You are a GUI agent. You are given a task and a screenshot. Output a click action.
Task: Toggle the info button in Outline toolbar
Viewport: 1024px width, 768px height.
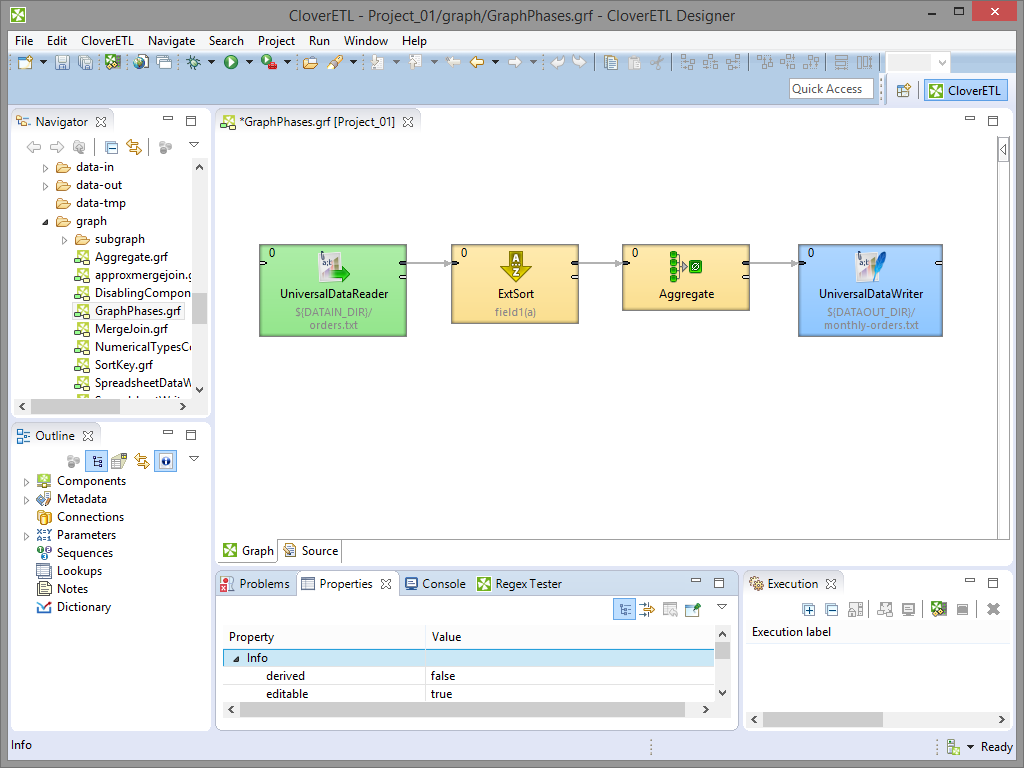(165, 461)
